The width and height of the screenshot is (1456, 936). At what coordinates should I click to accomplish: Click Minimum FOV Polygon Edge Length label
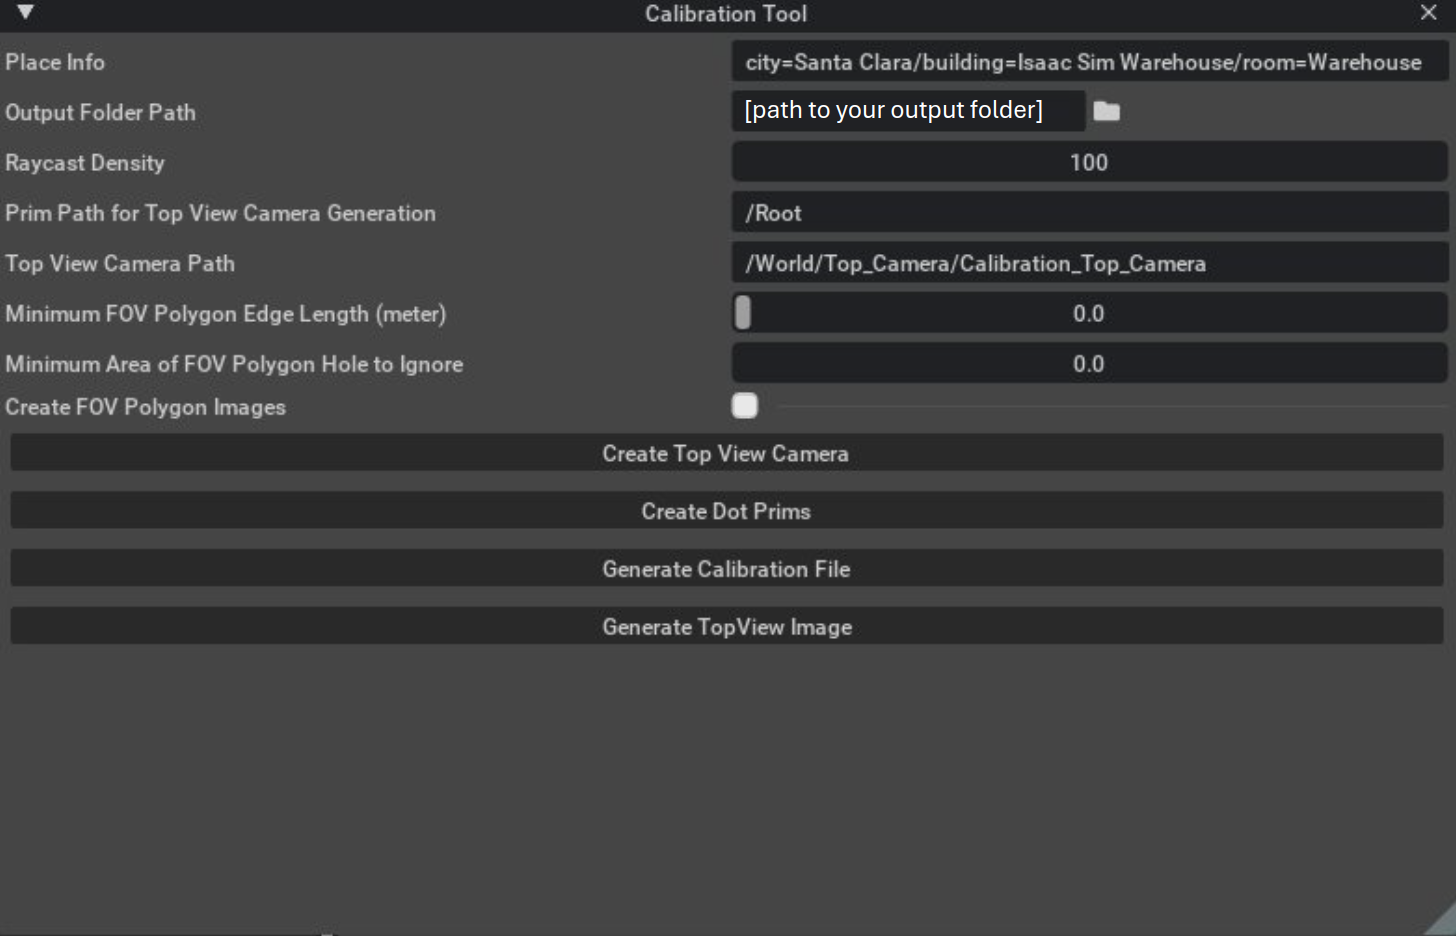pos(226,314)
